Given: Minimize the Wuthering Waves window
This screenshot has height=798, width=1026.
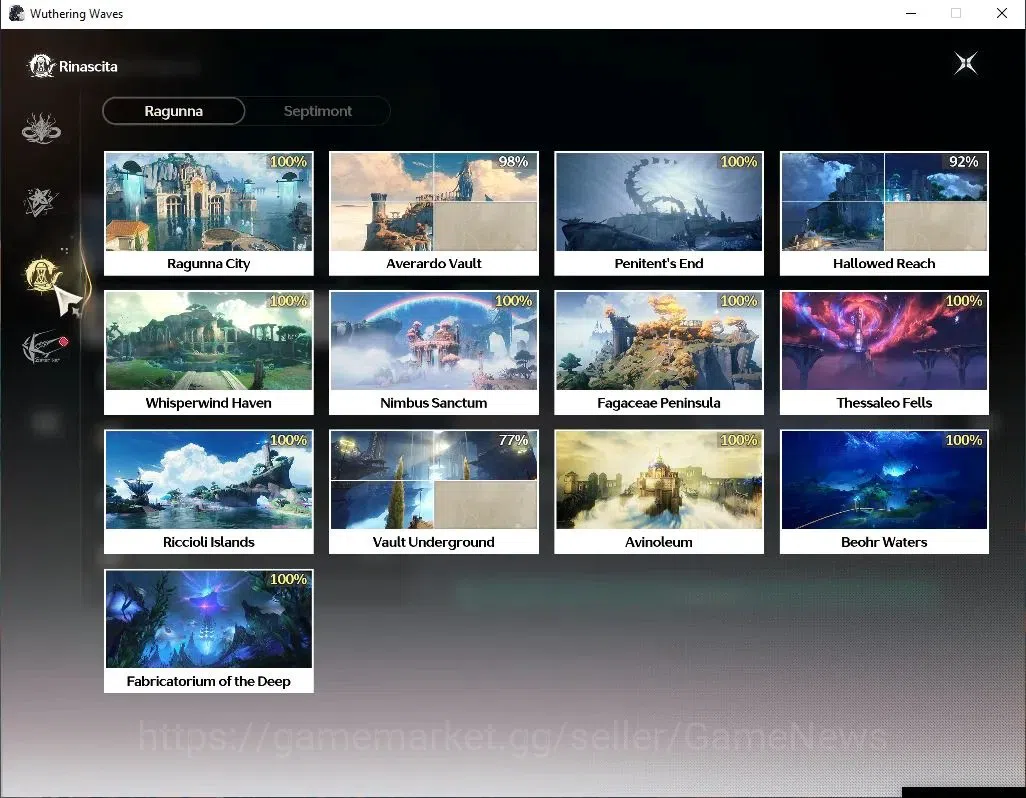Looking at the screenshot, I should (x=911, y=13).
